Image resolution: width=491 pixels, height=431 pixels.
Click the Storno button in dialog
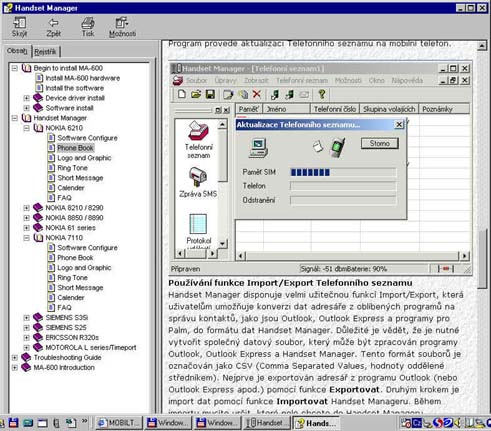pos(380,143)
